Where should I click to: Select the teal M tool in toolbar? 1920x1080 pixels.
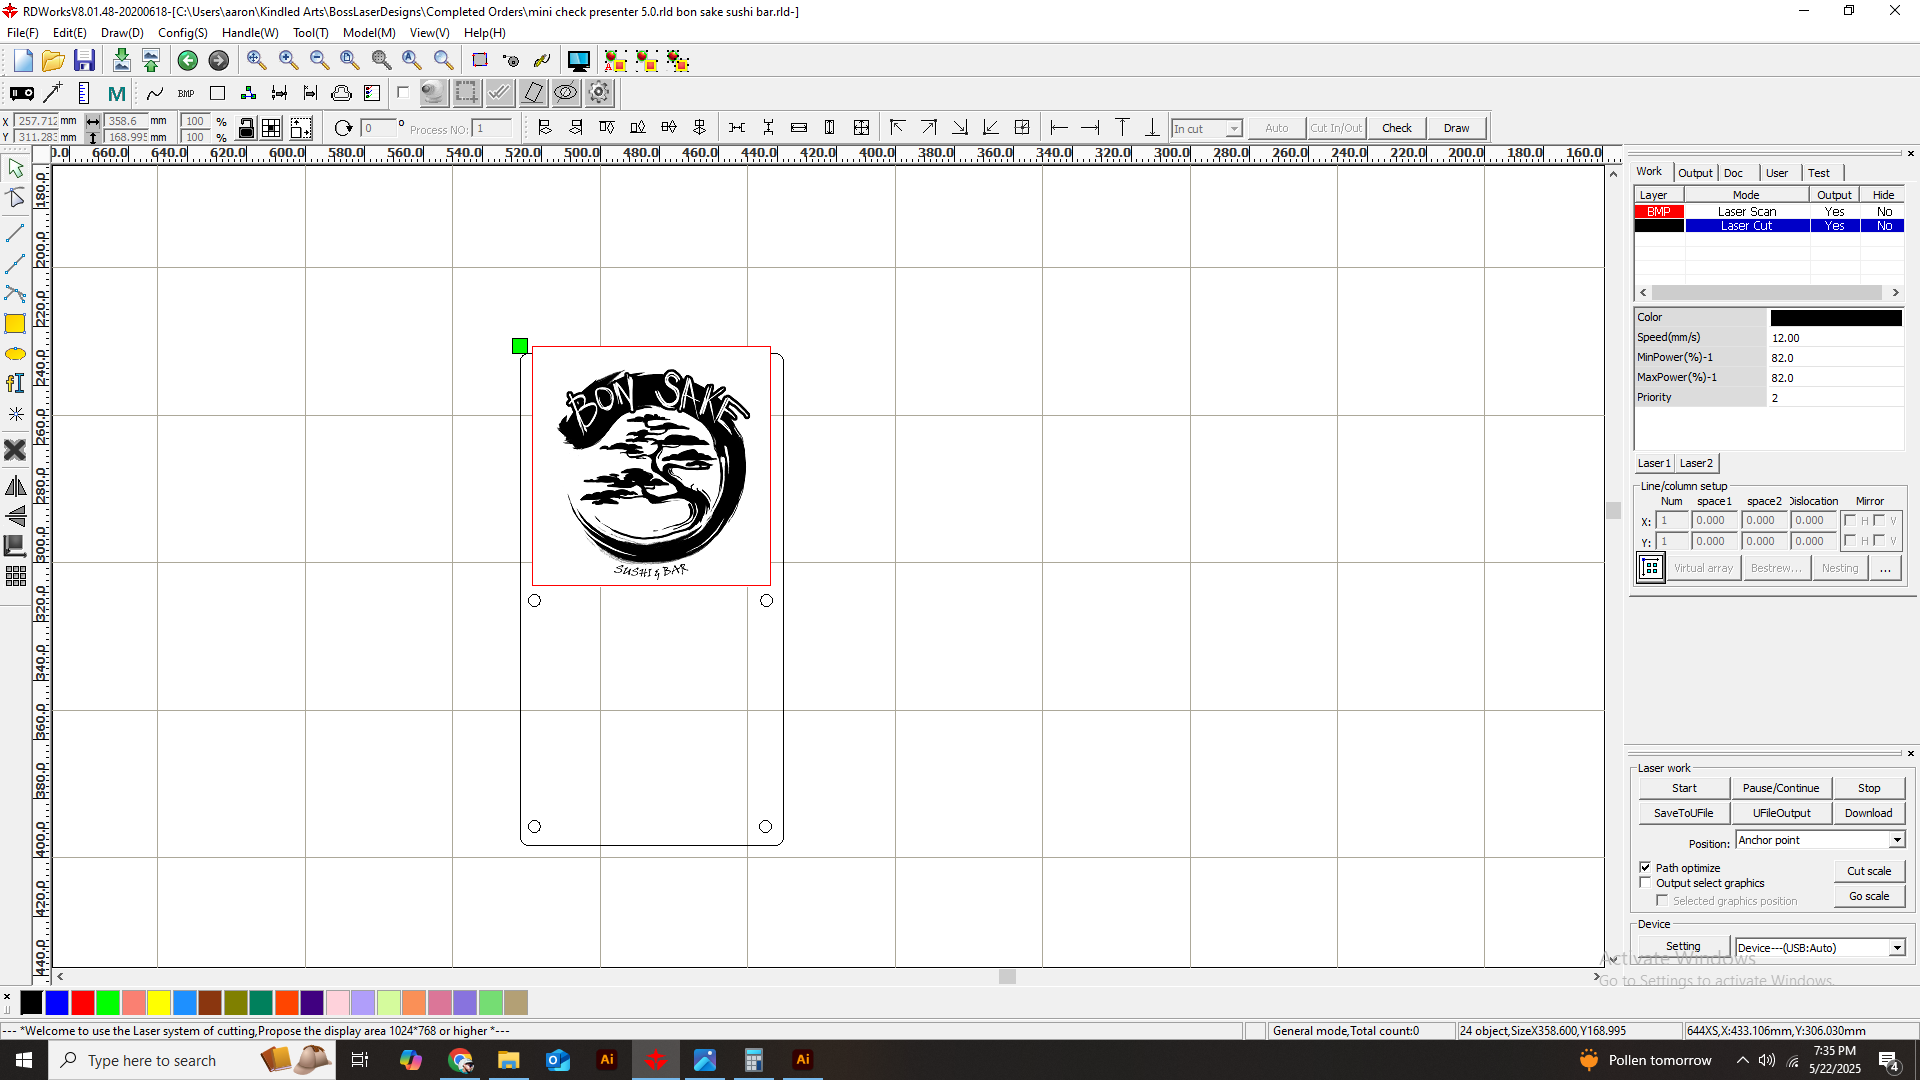tap(117, 93)
